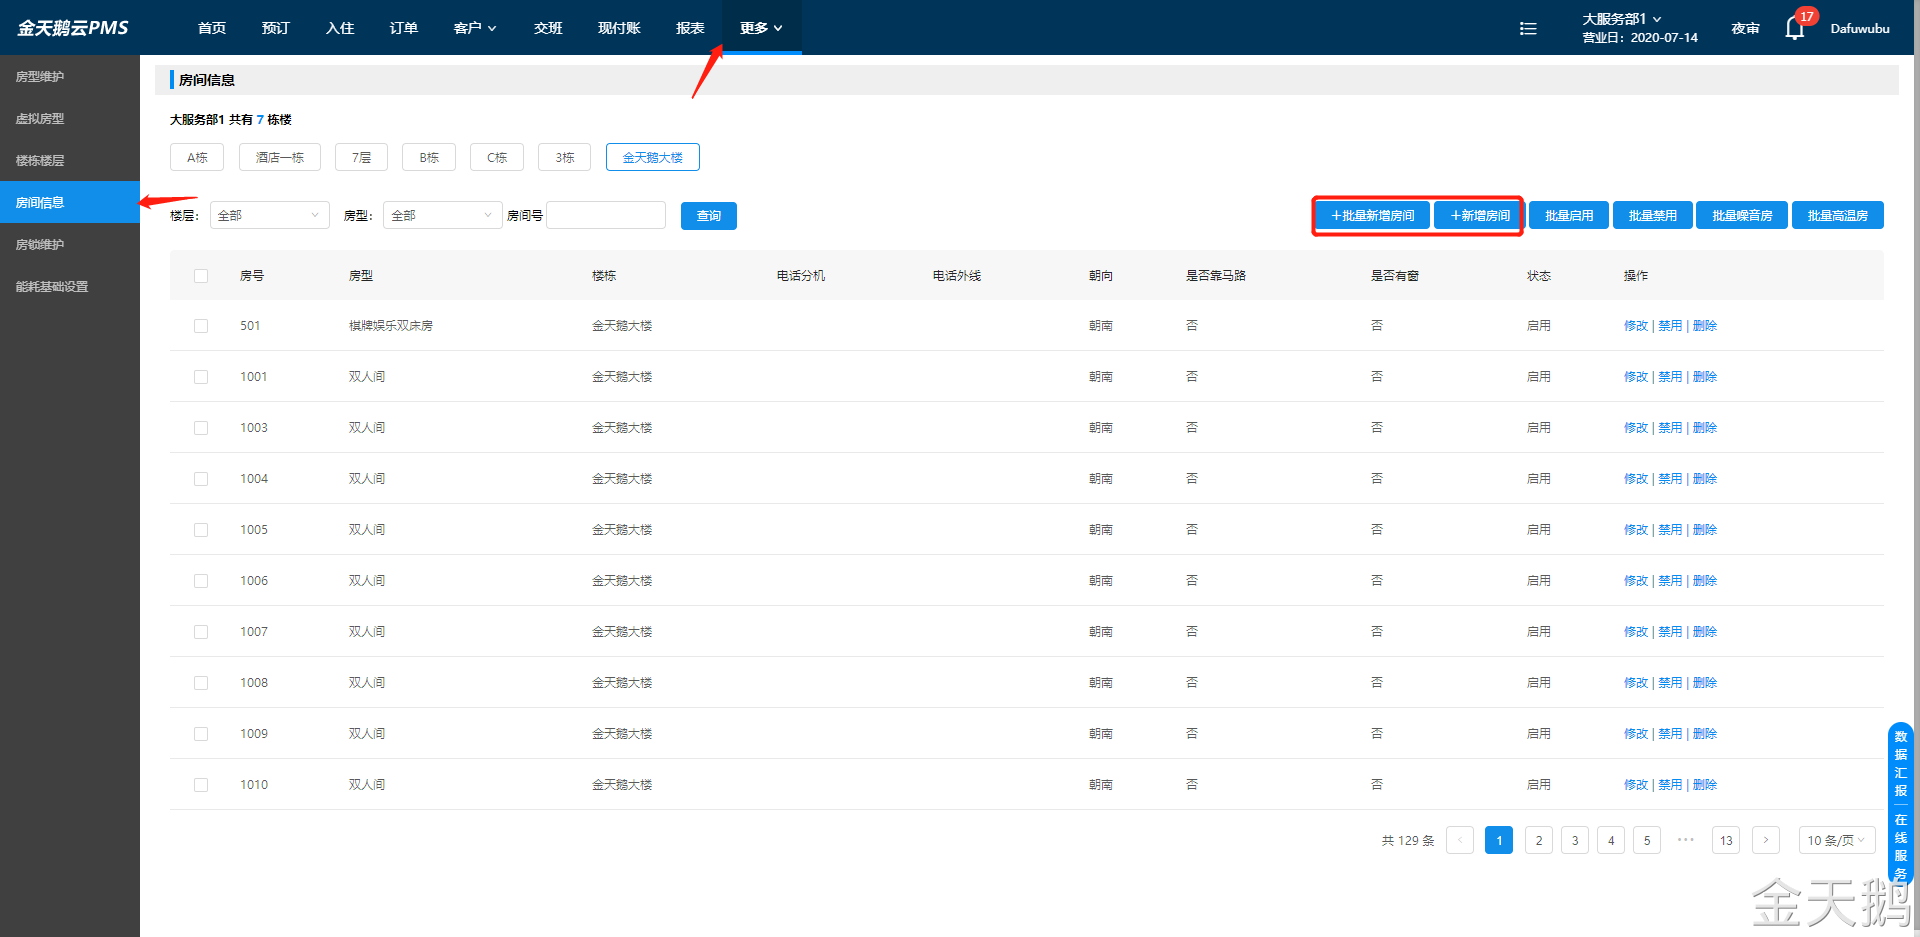Check the box for room 1009
1920x937 pixels.
pos(201,734)
